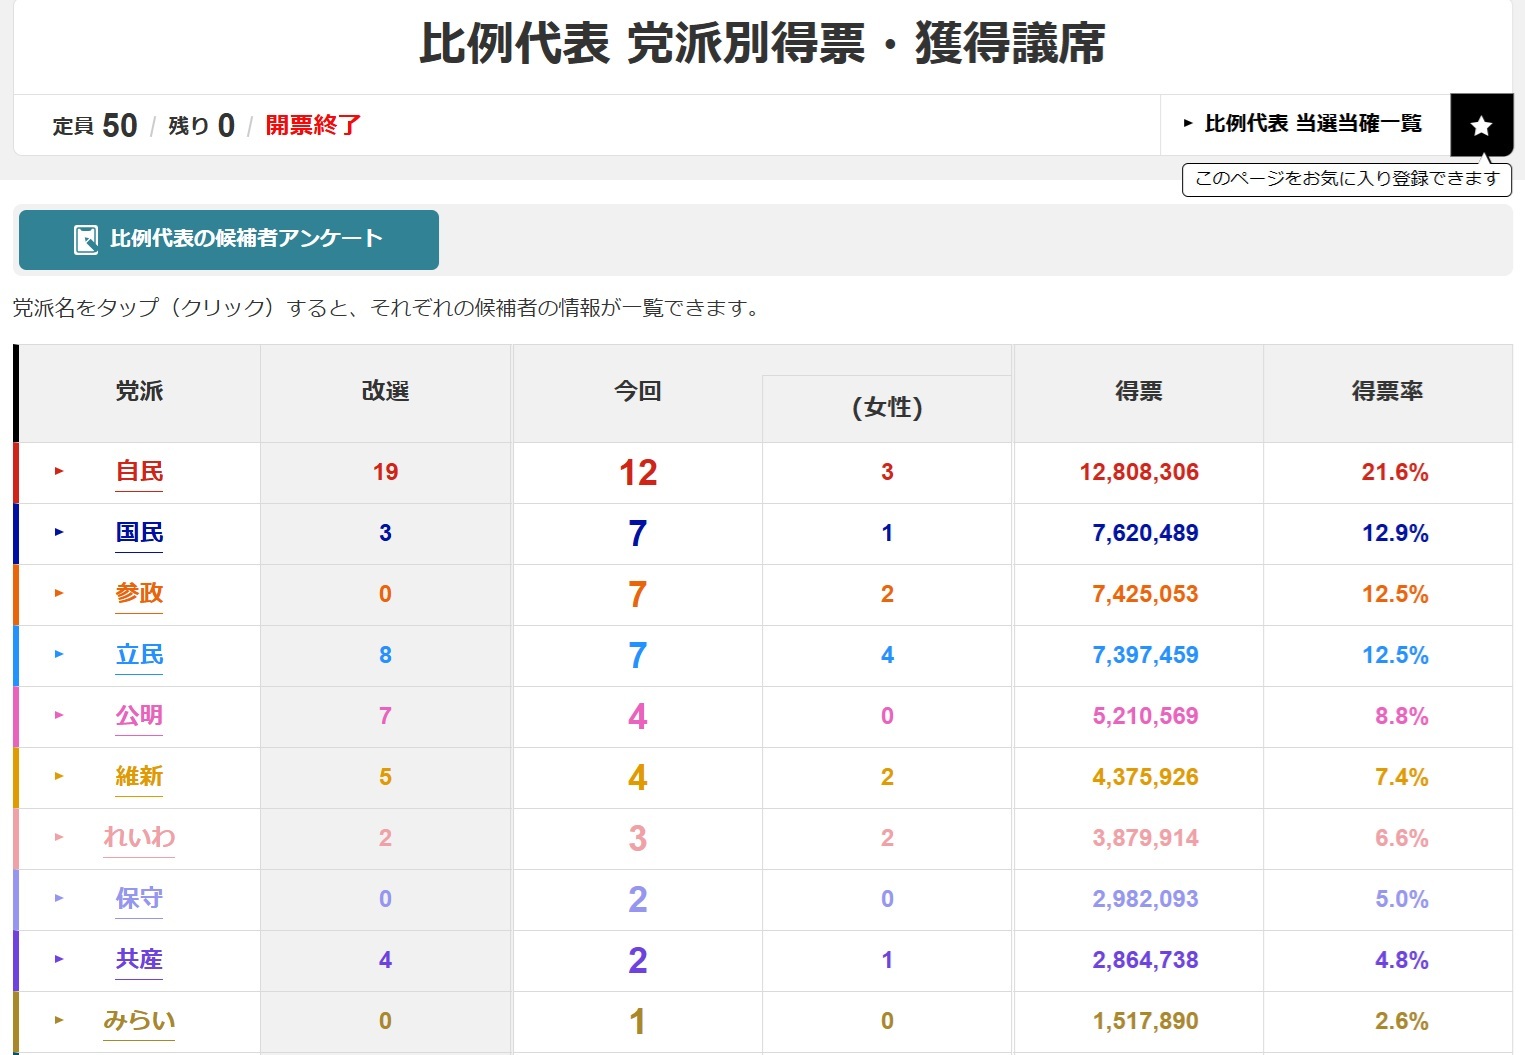The image size is (1525, 1055).
Task: Click the orange arrow beside 参政
Action: click(59, 593)
